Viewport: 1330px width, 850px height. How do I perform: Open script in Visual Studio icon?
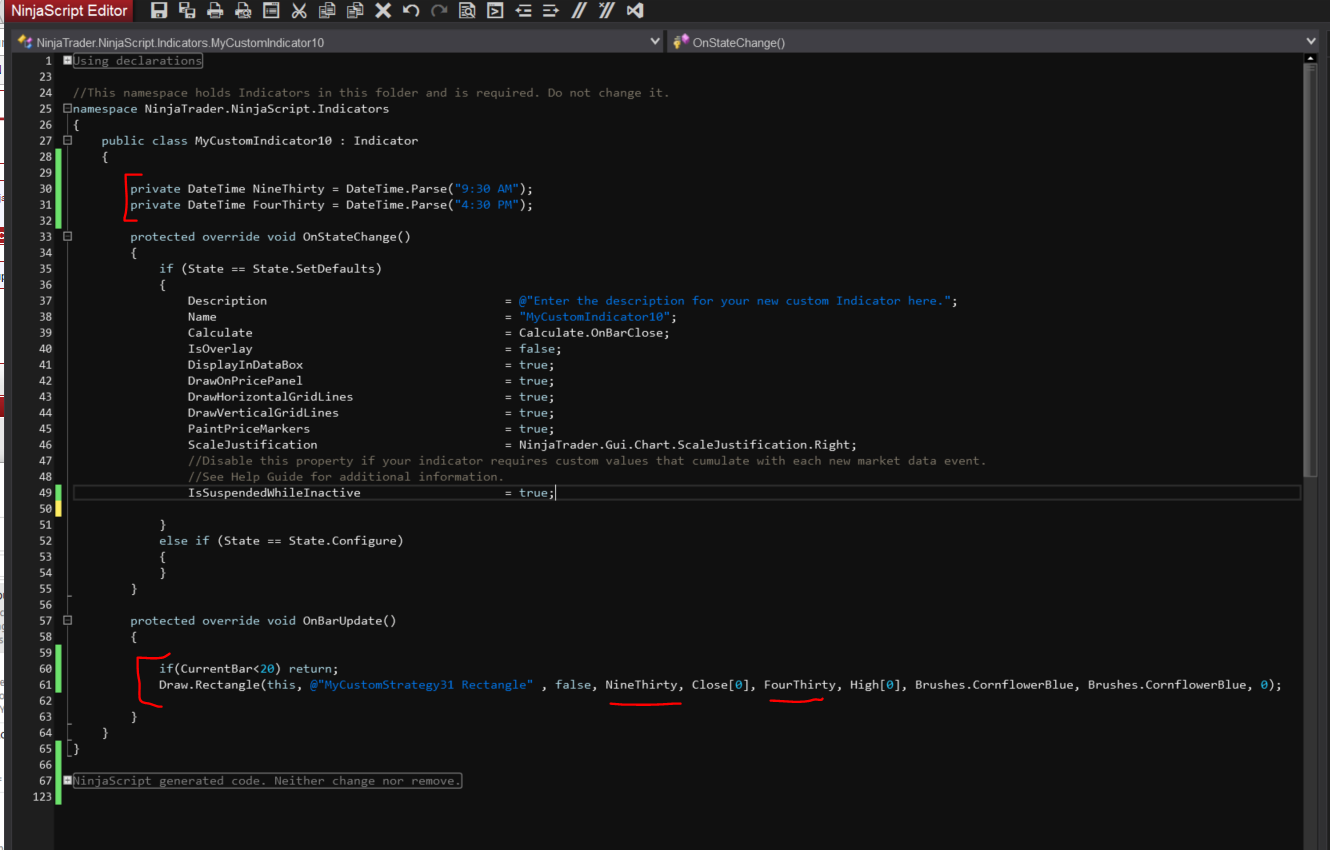(634, 11)
